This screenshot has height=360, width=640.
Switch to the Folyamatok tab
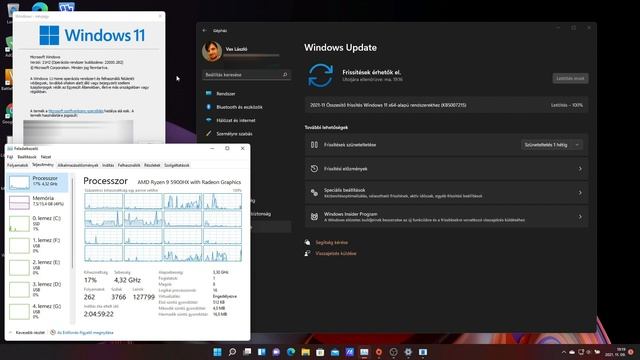coord(17,165)
